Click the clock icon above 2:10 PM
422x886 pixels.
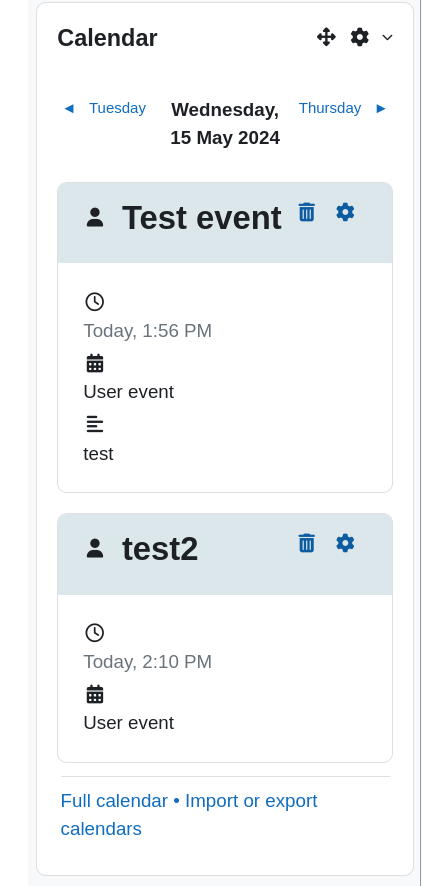click(x=94, y=632)
